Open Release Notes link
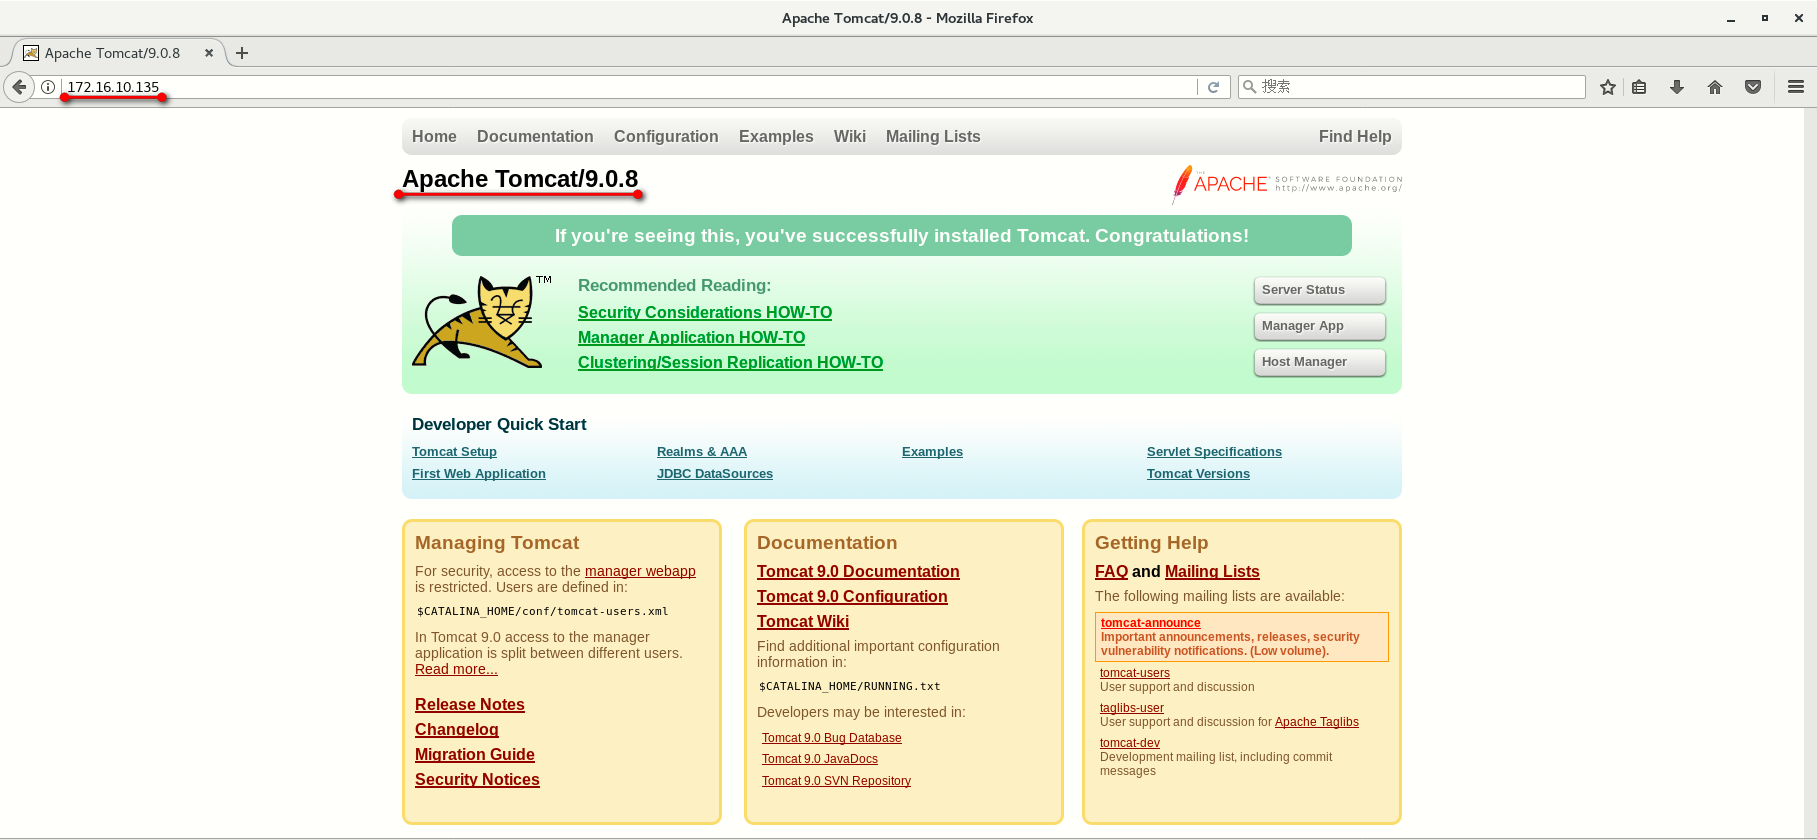 coord(470,705)
